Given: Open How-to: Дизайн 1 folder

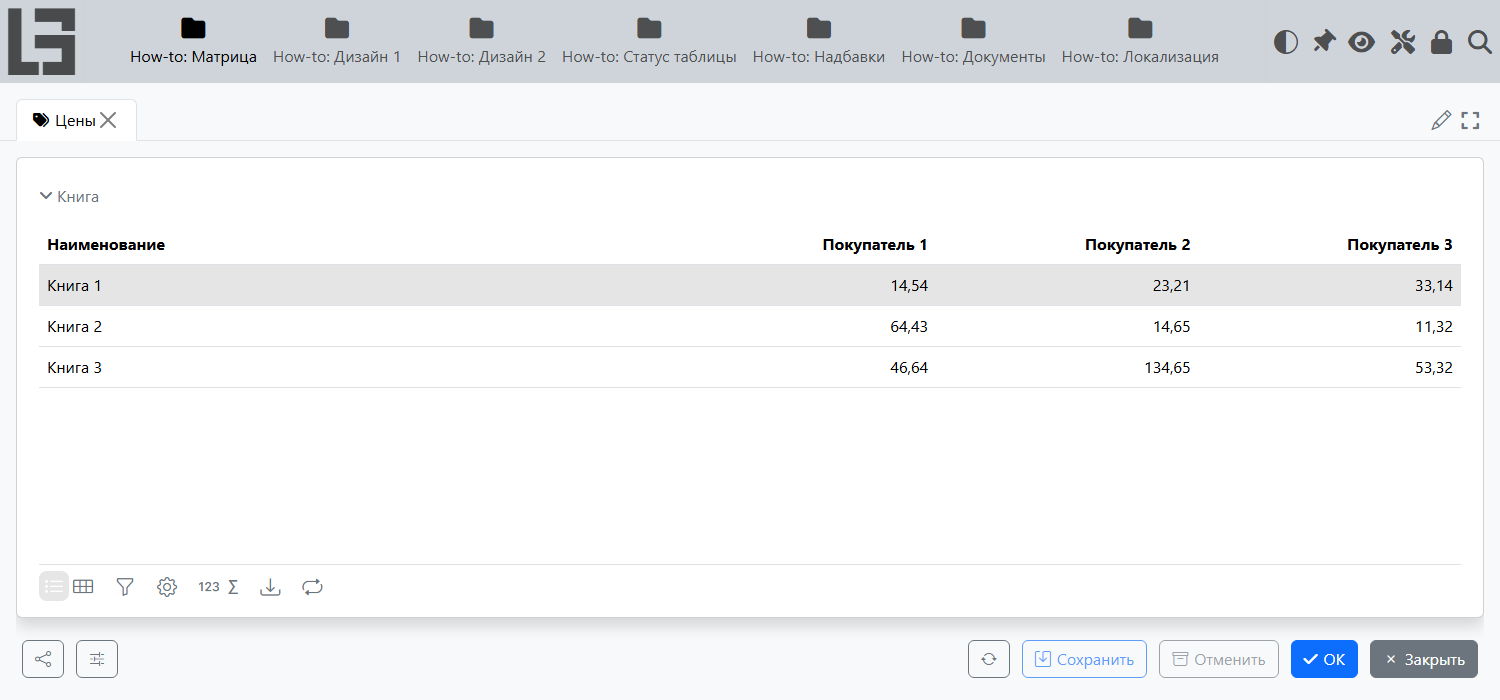Looking at the screenshot, I should pos(337,42).
